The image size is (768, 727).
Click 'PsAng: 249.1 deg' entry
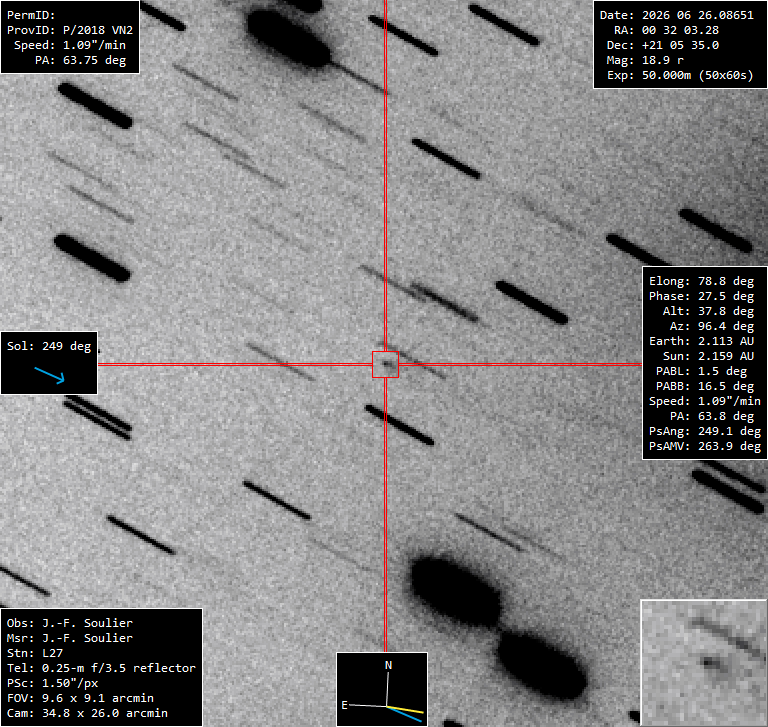pos(705,432)
